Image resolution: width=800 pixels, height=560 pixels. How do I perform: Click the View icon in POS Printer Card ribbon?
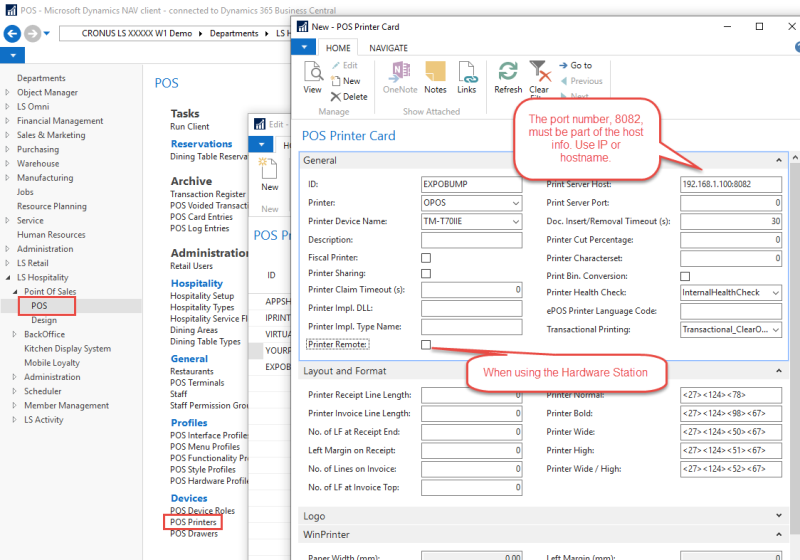[313, 78]
